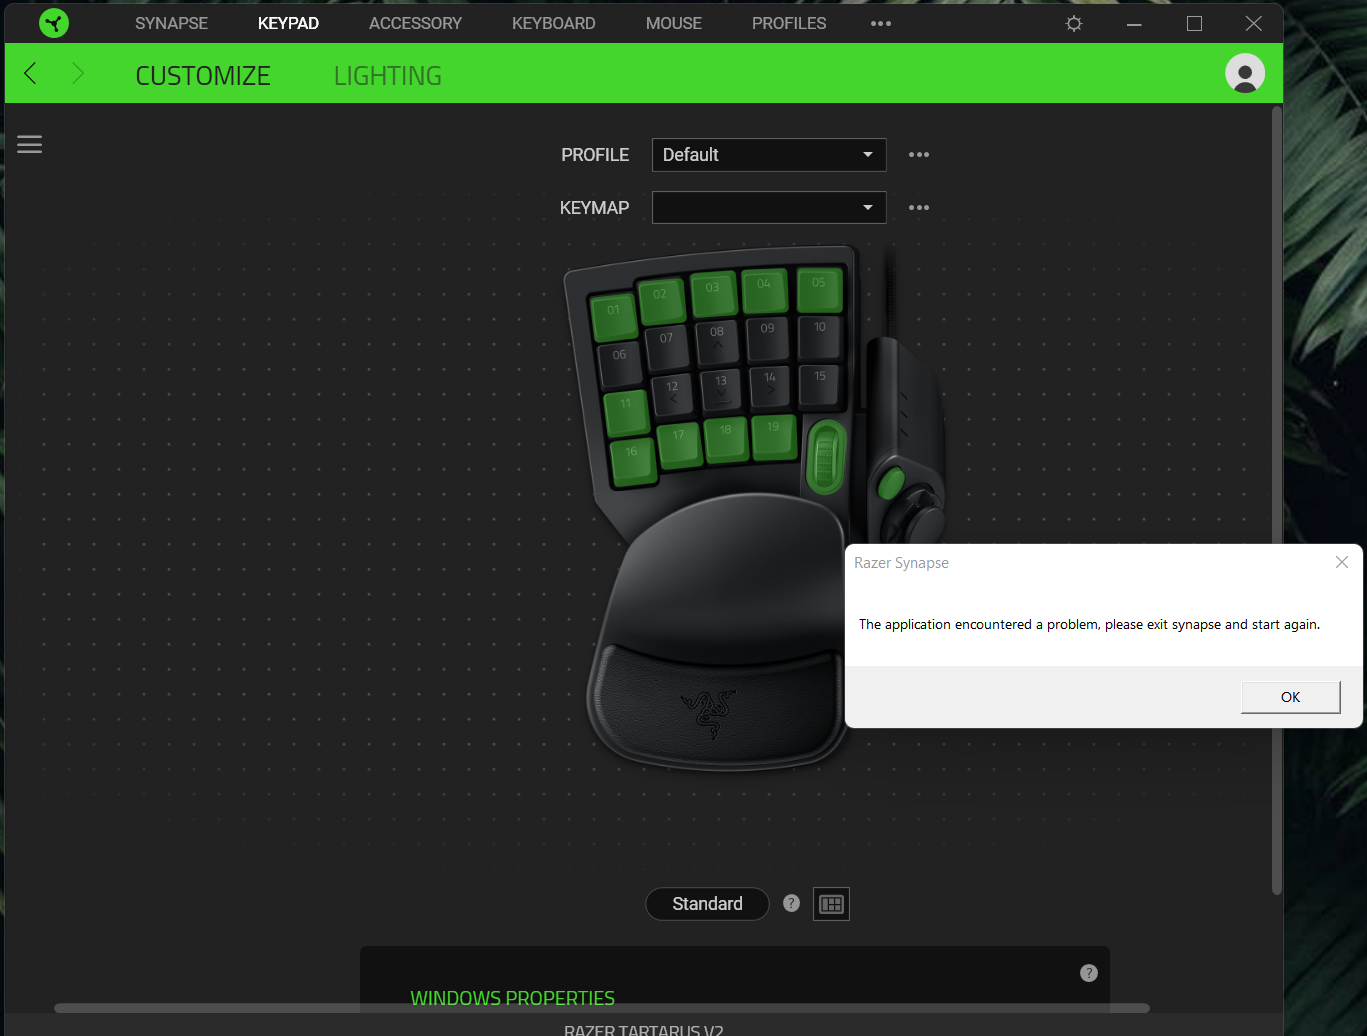This screenshot has width=1367, height=1036.
Task: Click the horizontal scrollbar at bottom
Action: click(602, 1008)
